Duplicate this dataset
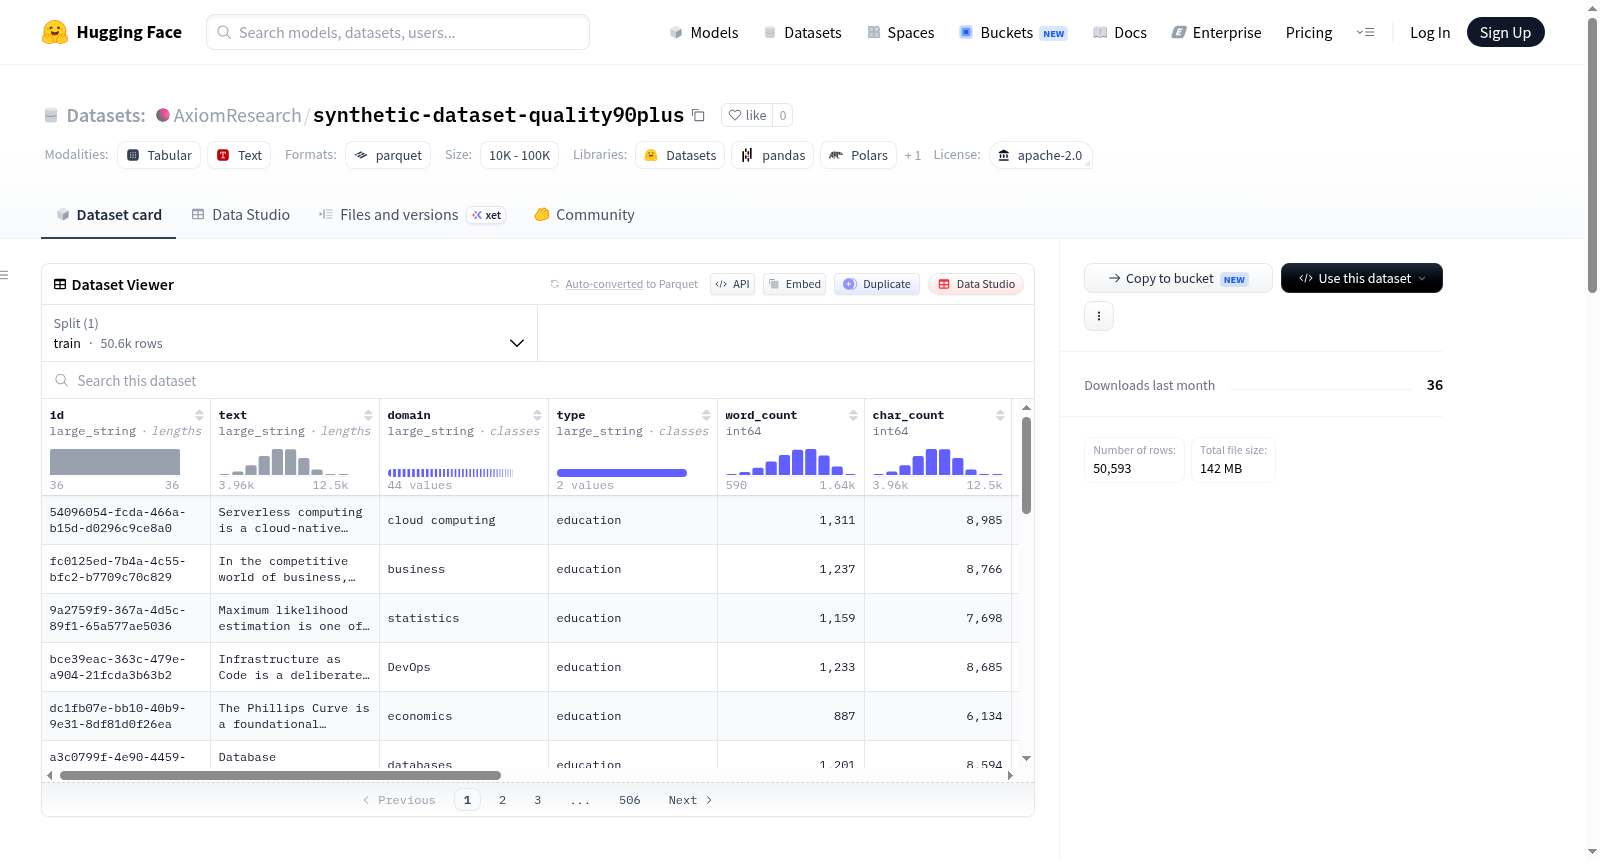The image size is (1600, 861). pyautogui.click(x=877, y=284)
